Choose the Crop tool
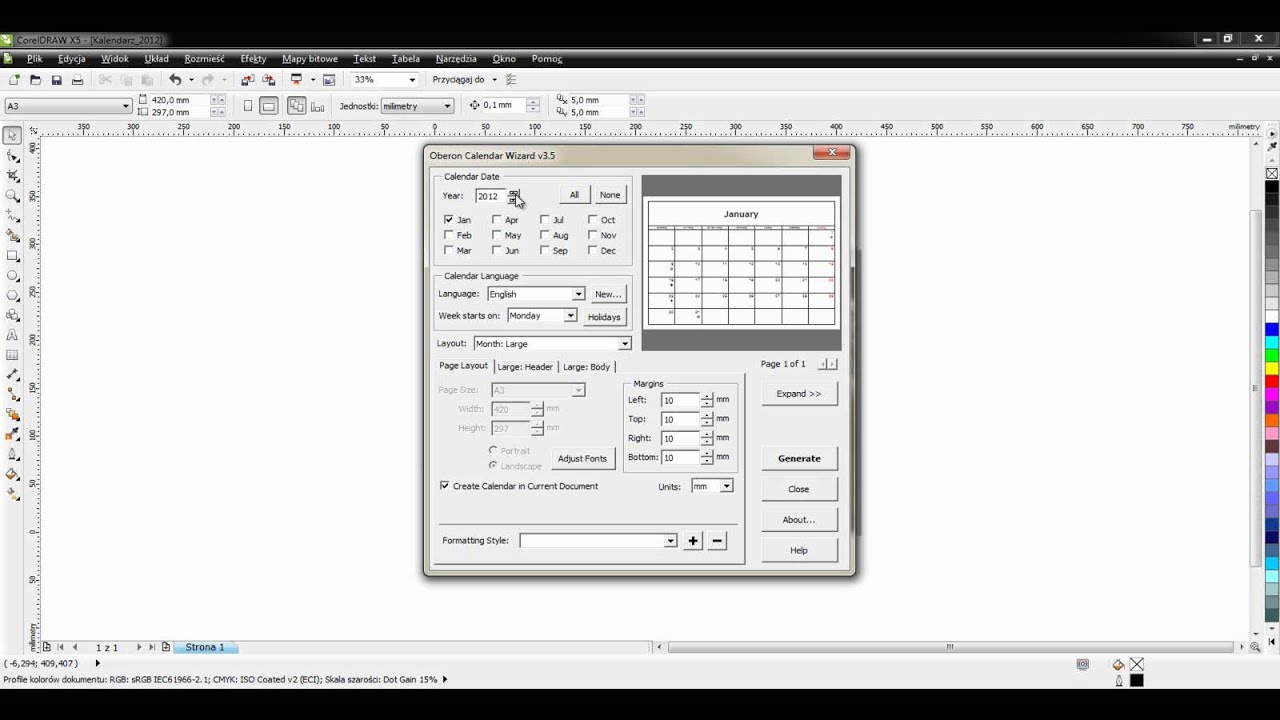 pyautogui.click(x=13, y=175)
